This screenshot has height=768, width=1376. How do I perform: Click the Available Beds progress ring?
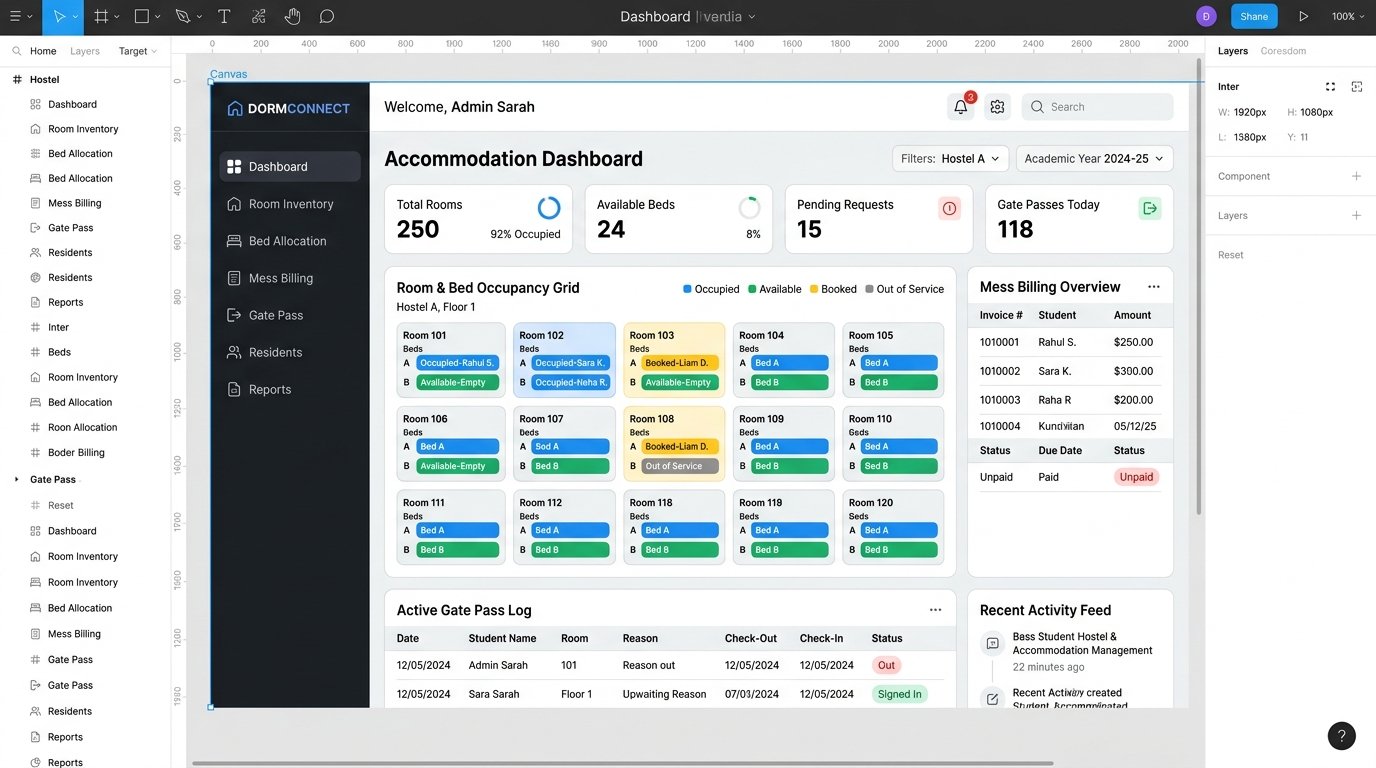[x=749, y=208]
